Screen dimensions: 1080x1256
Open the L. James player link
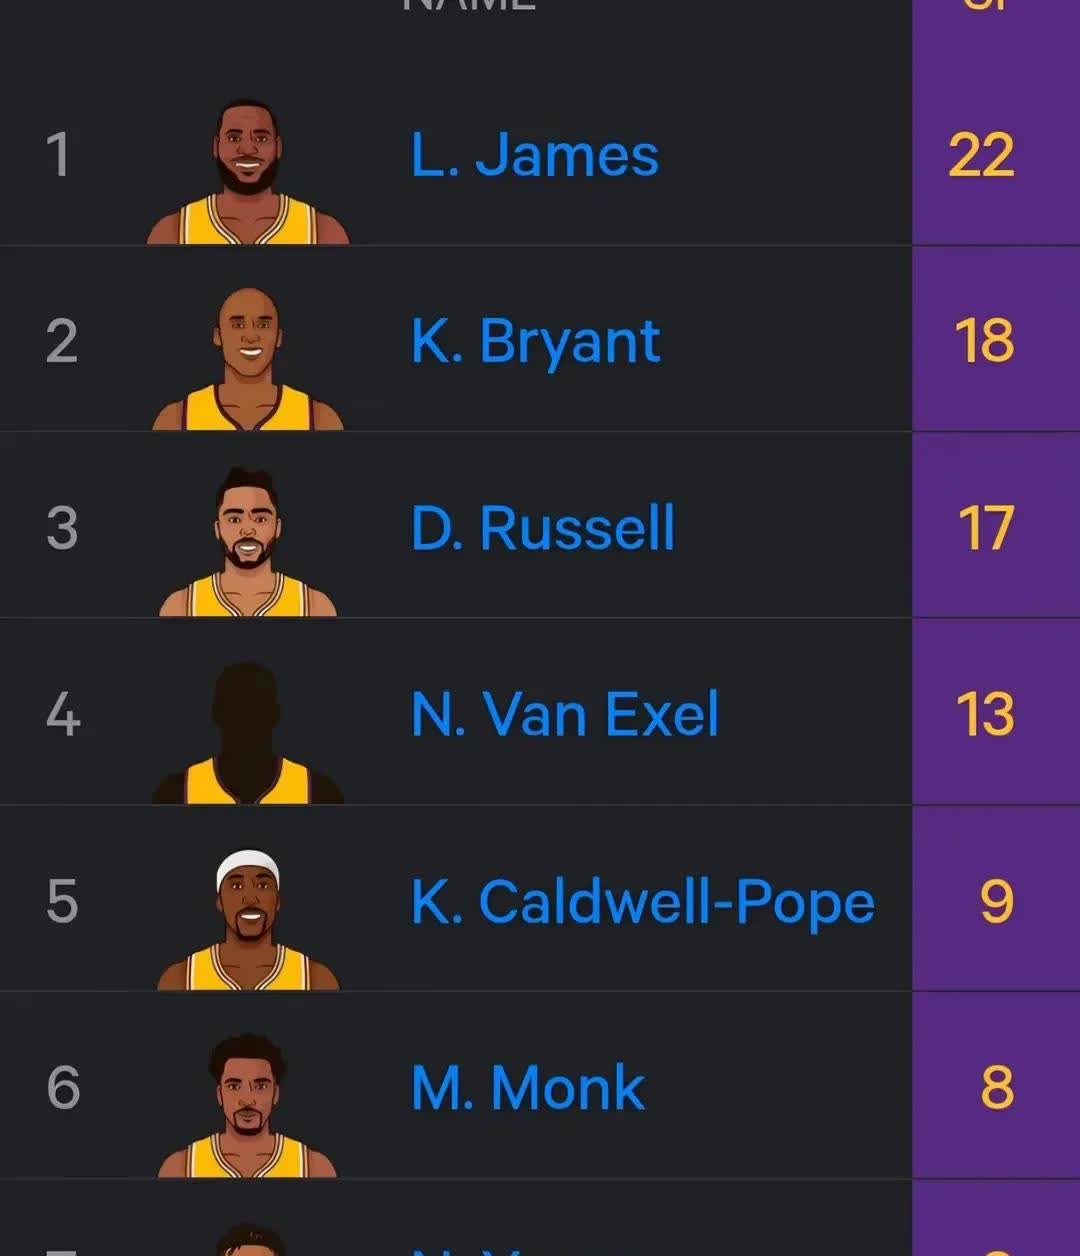pos(535,156)
